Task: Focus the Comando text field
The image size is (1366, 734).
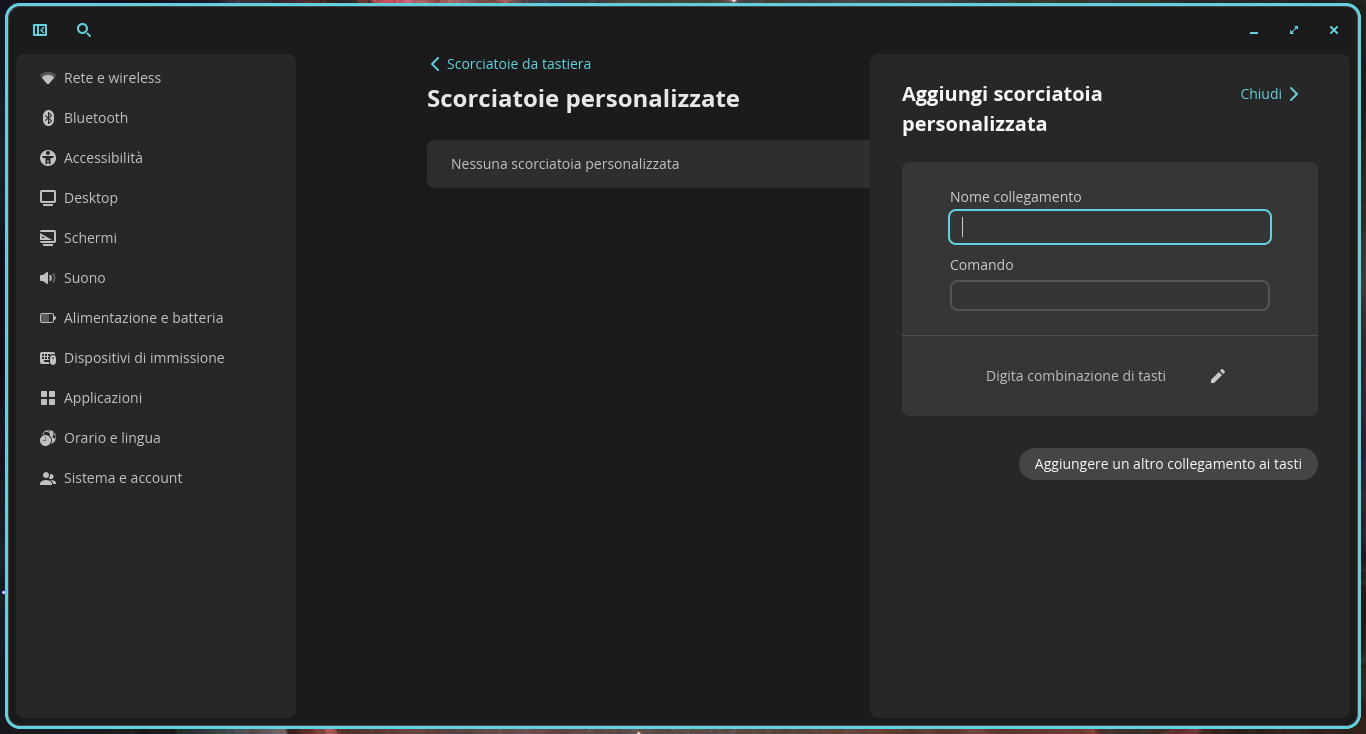Action: click(x=1110, y=295)
